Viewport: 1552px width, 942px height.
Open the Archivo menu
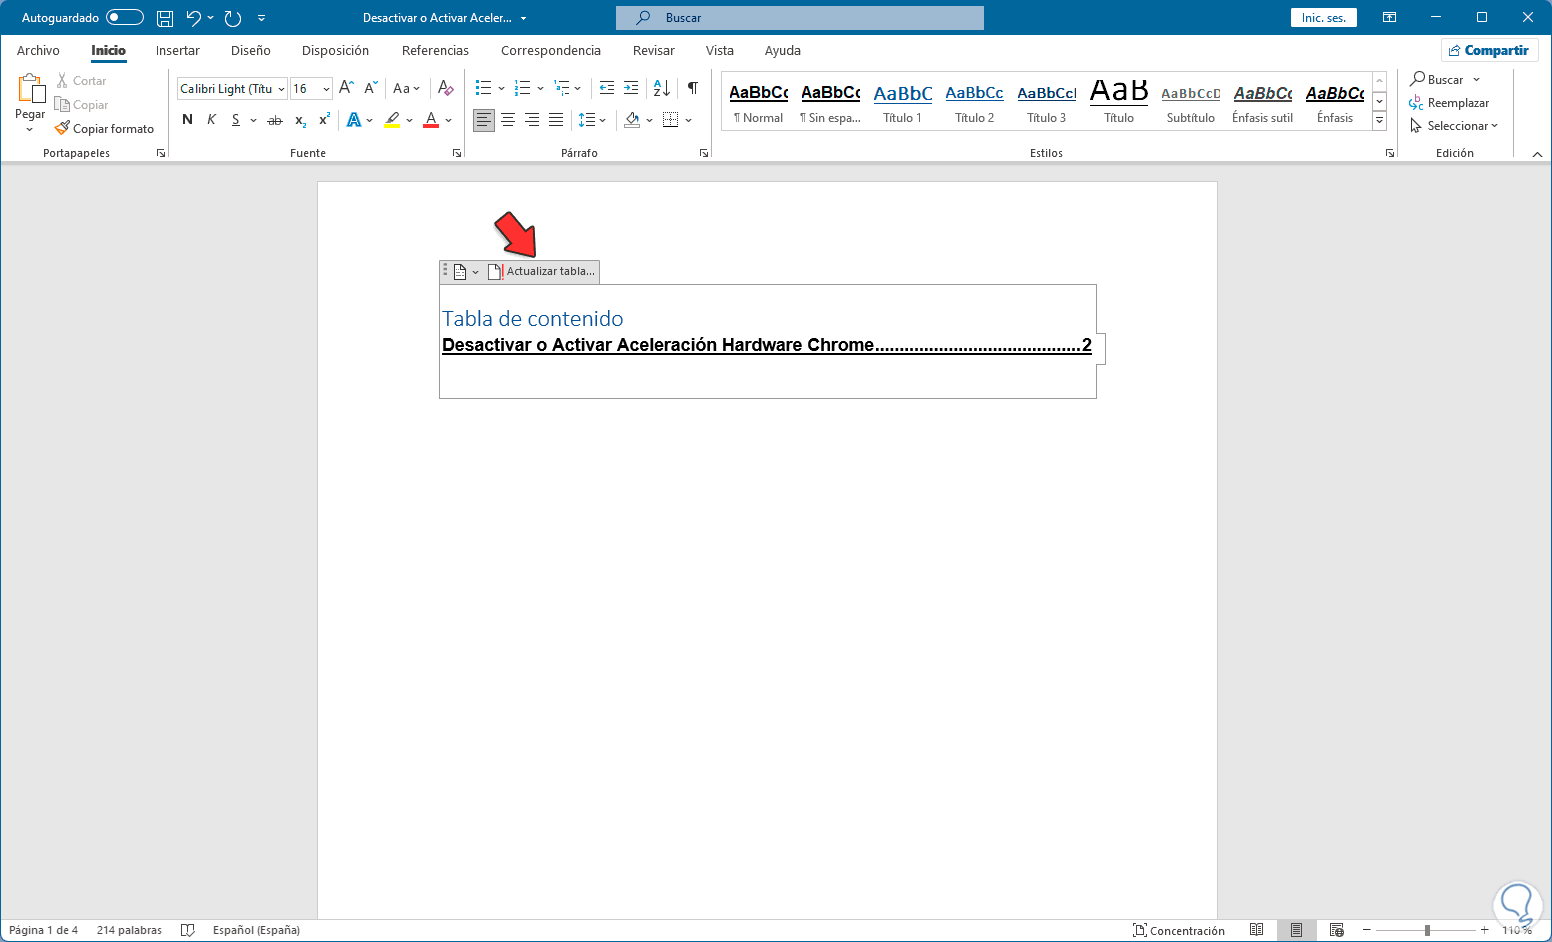click(x=38, y=50)
